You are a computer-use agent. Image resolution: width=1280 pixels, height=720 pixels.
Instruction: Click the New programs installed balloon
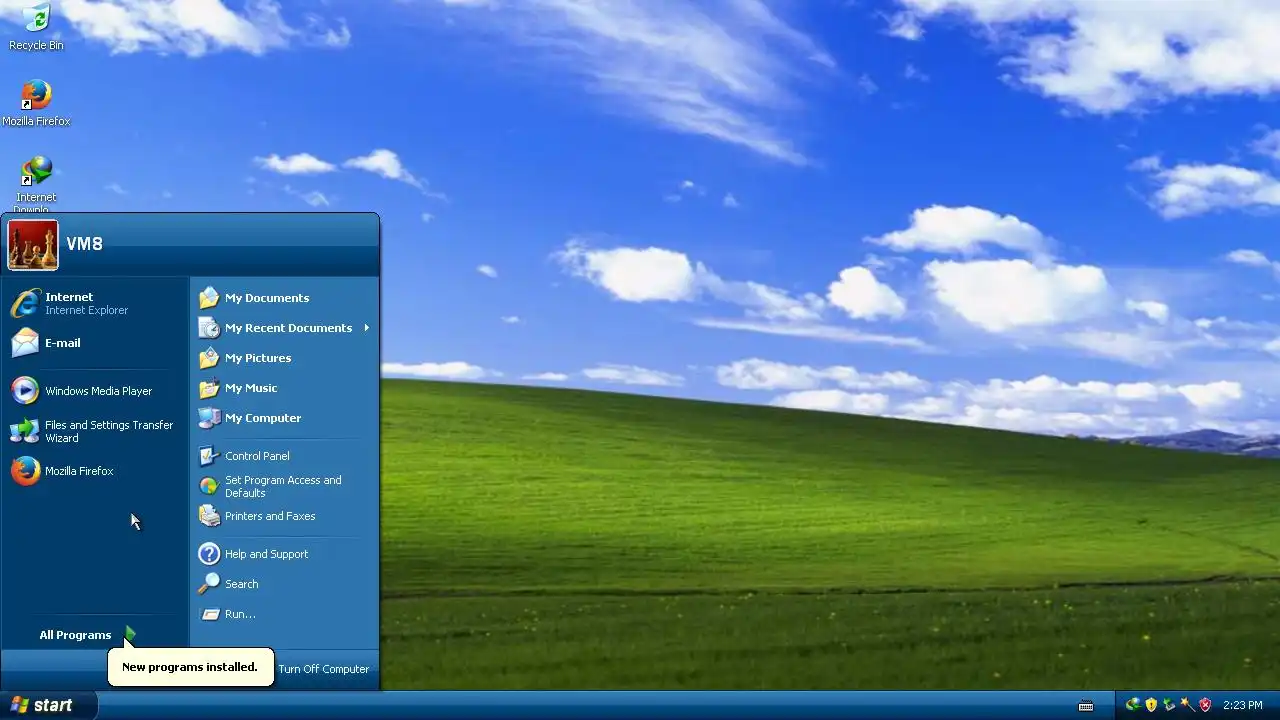(190, 667)
